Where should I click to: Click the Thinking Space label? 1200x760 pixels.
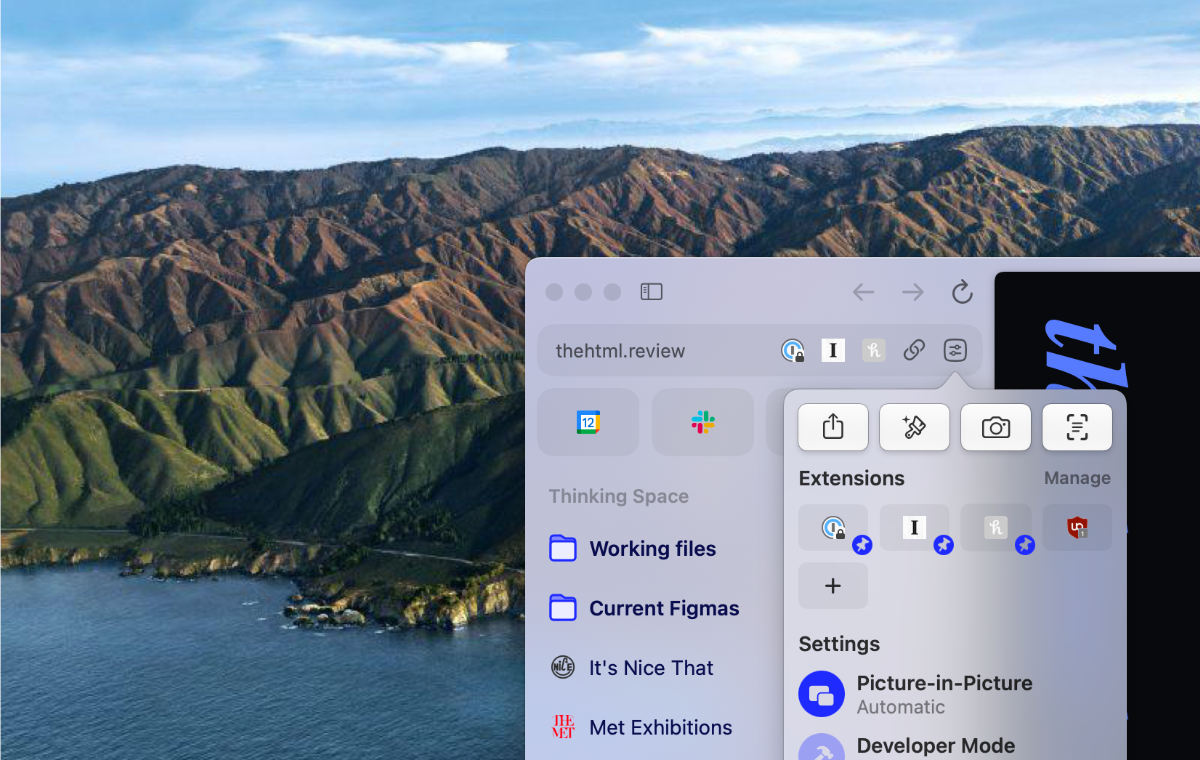click(618, 496)
